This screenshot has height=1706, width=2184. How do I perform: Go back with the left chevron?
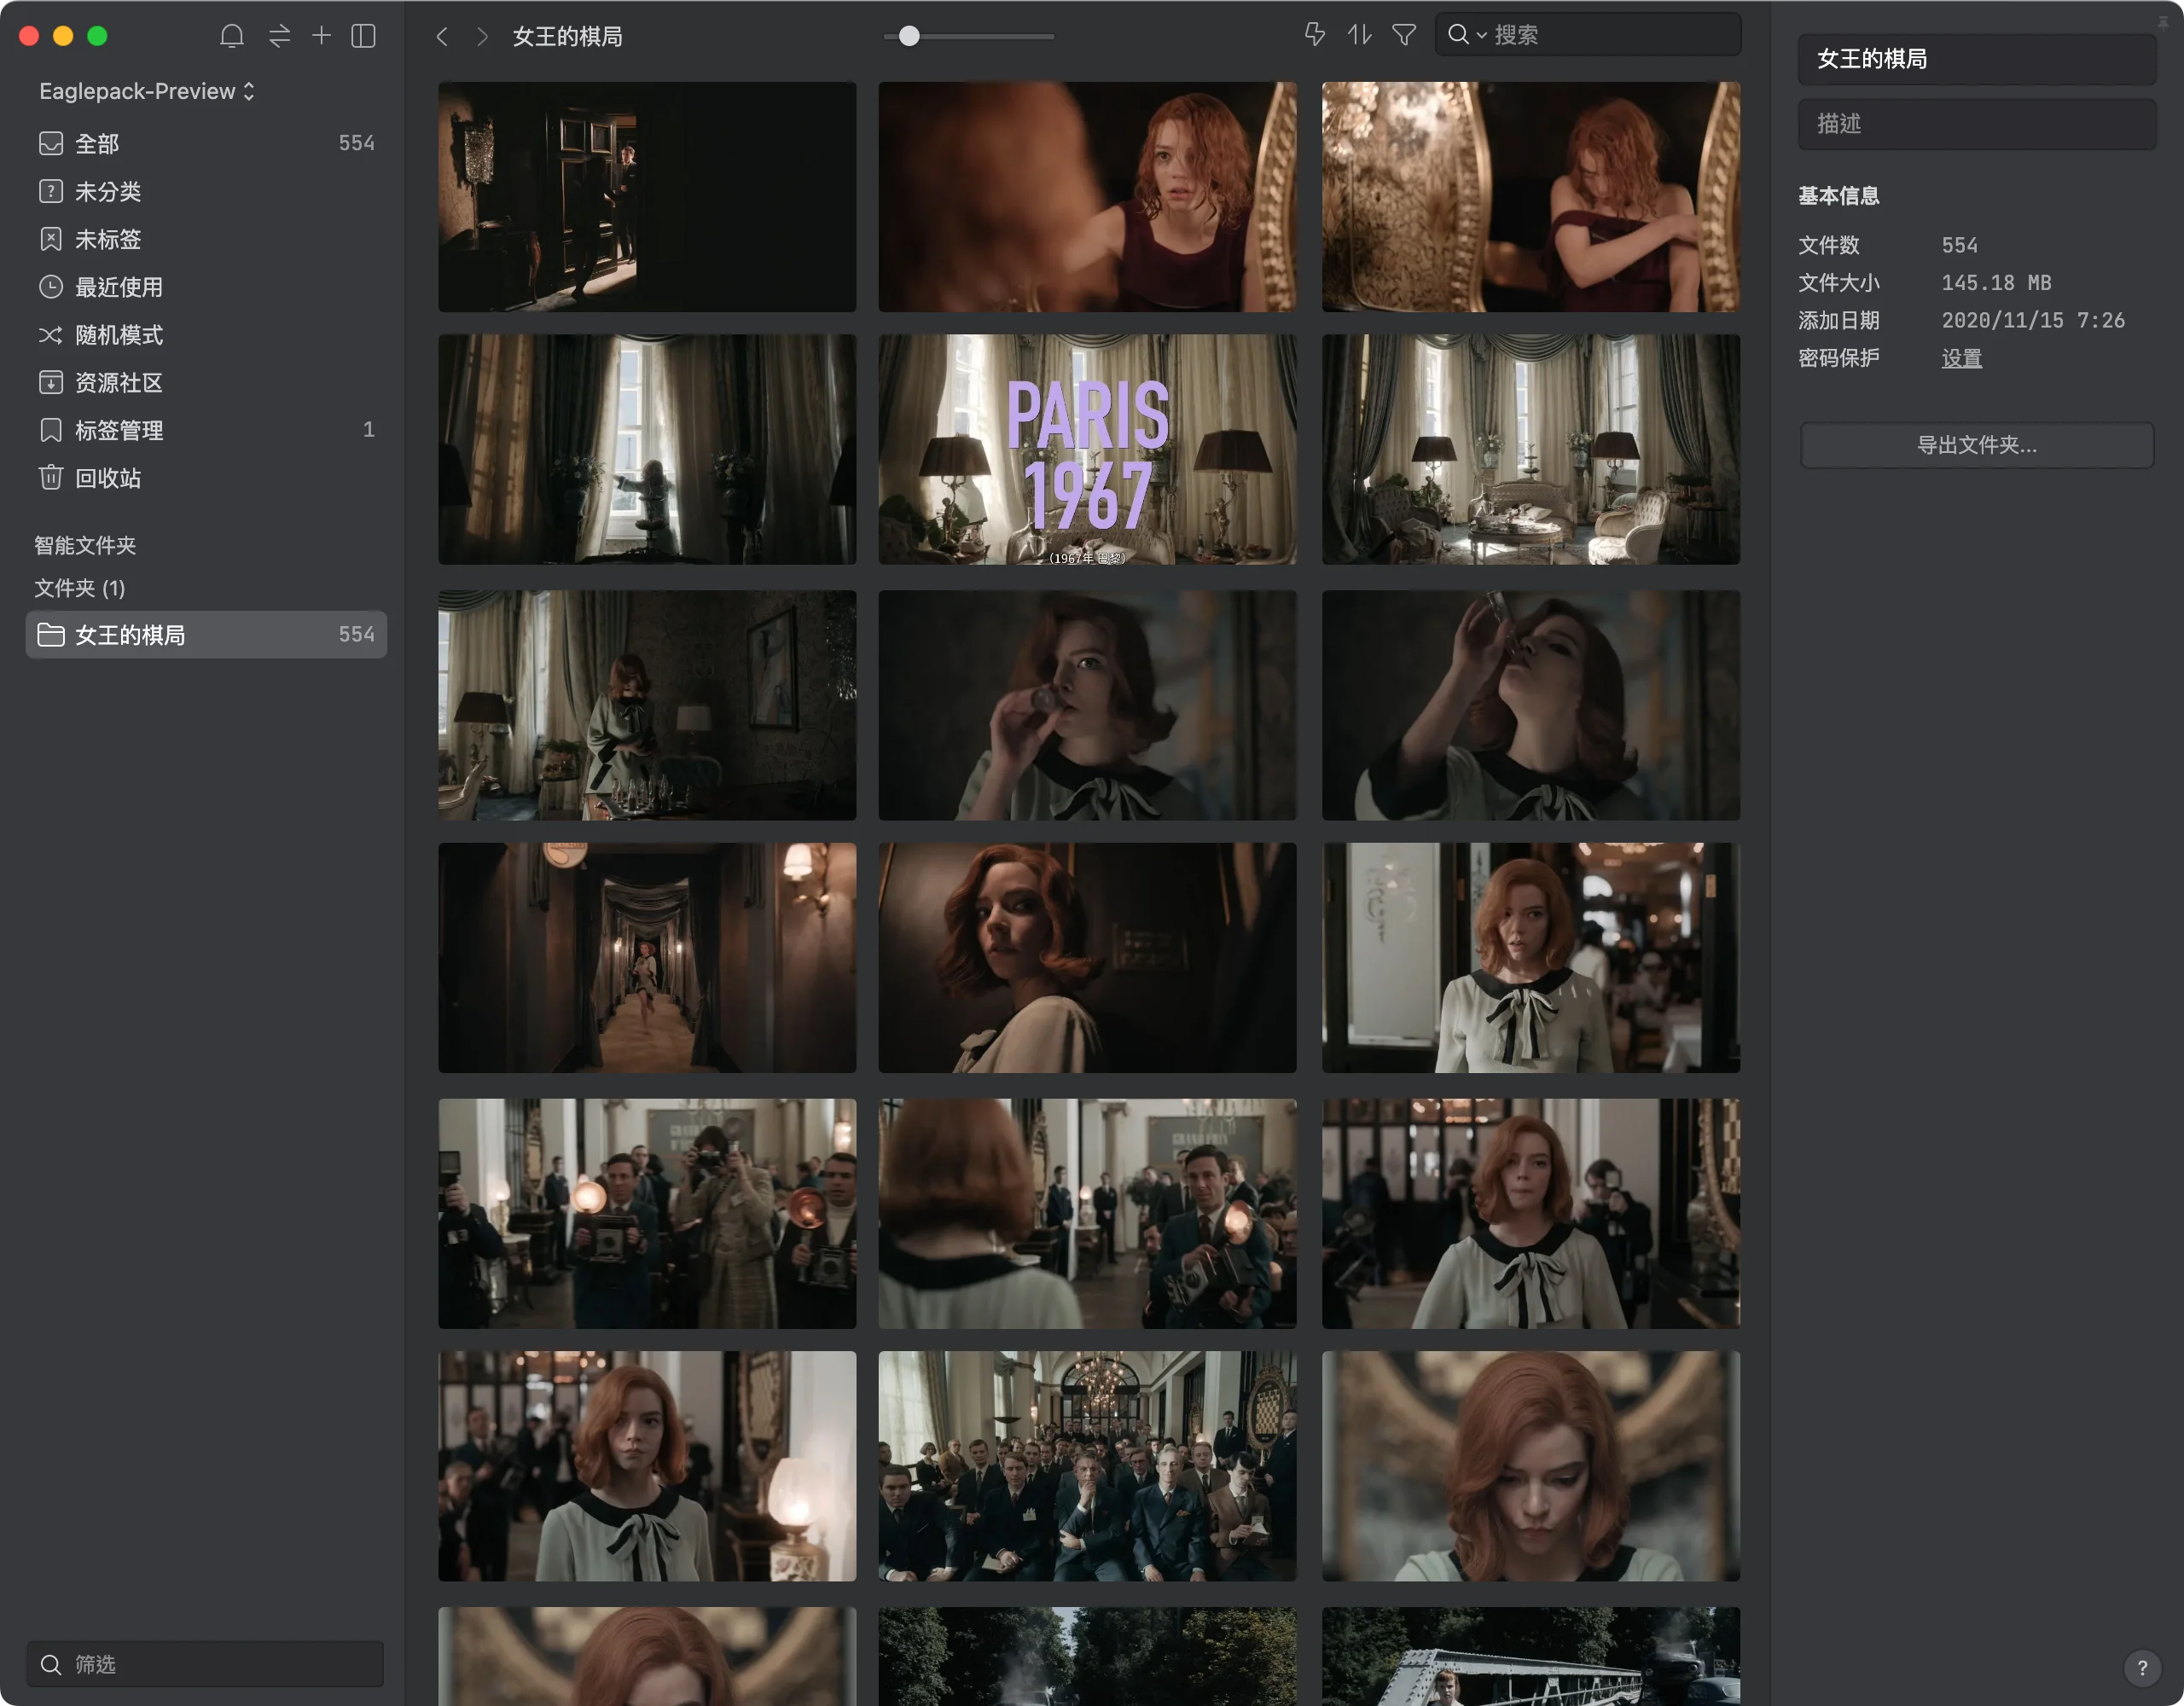click(x=442, y=37)
